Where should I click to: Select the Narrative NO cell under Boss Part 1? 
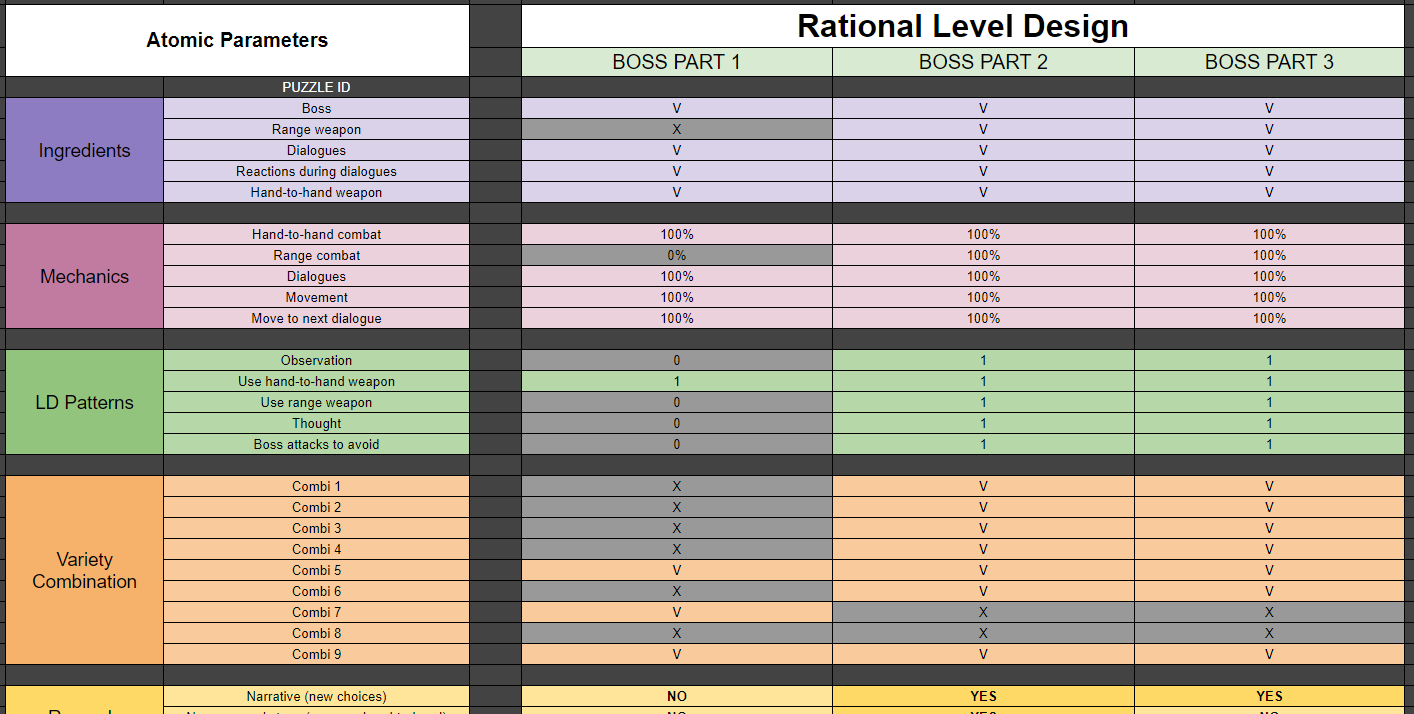[677, 696]
